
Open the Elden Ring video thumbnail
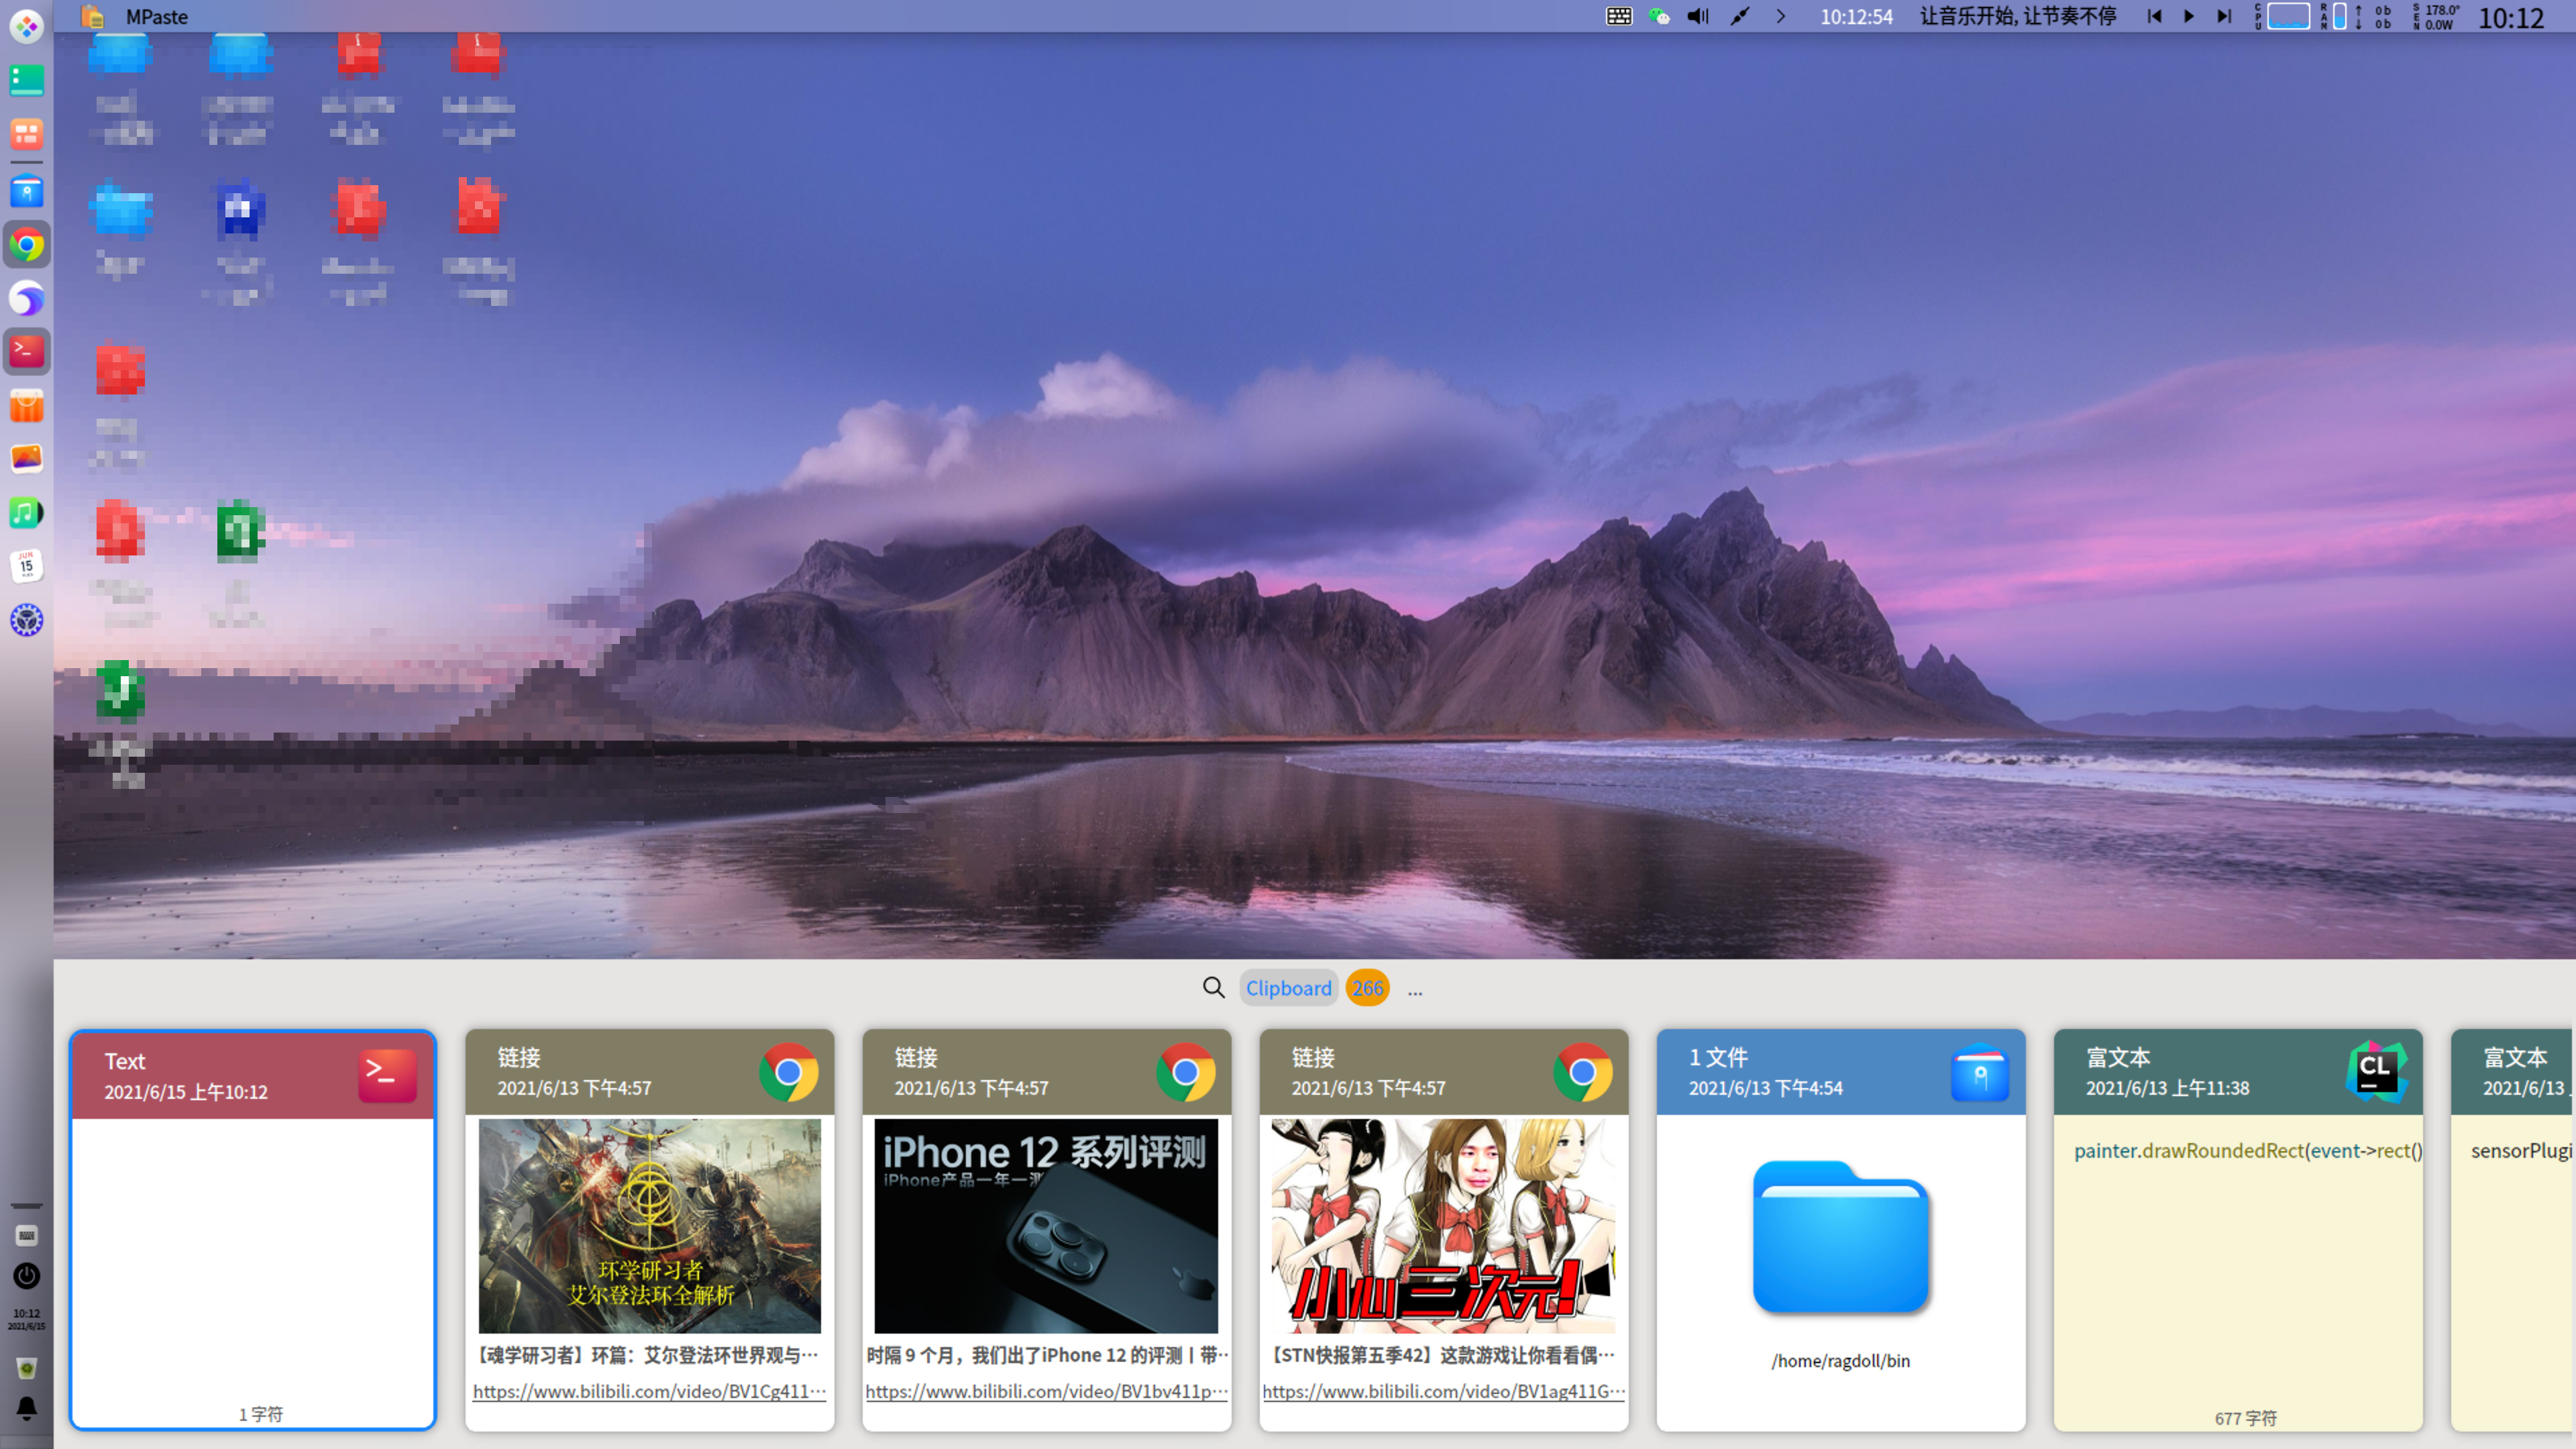coord(650,1225)
